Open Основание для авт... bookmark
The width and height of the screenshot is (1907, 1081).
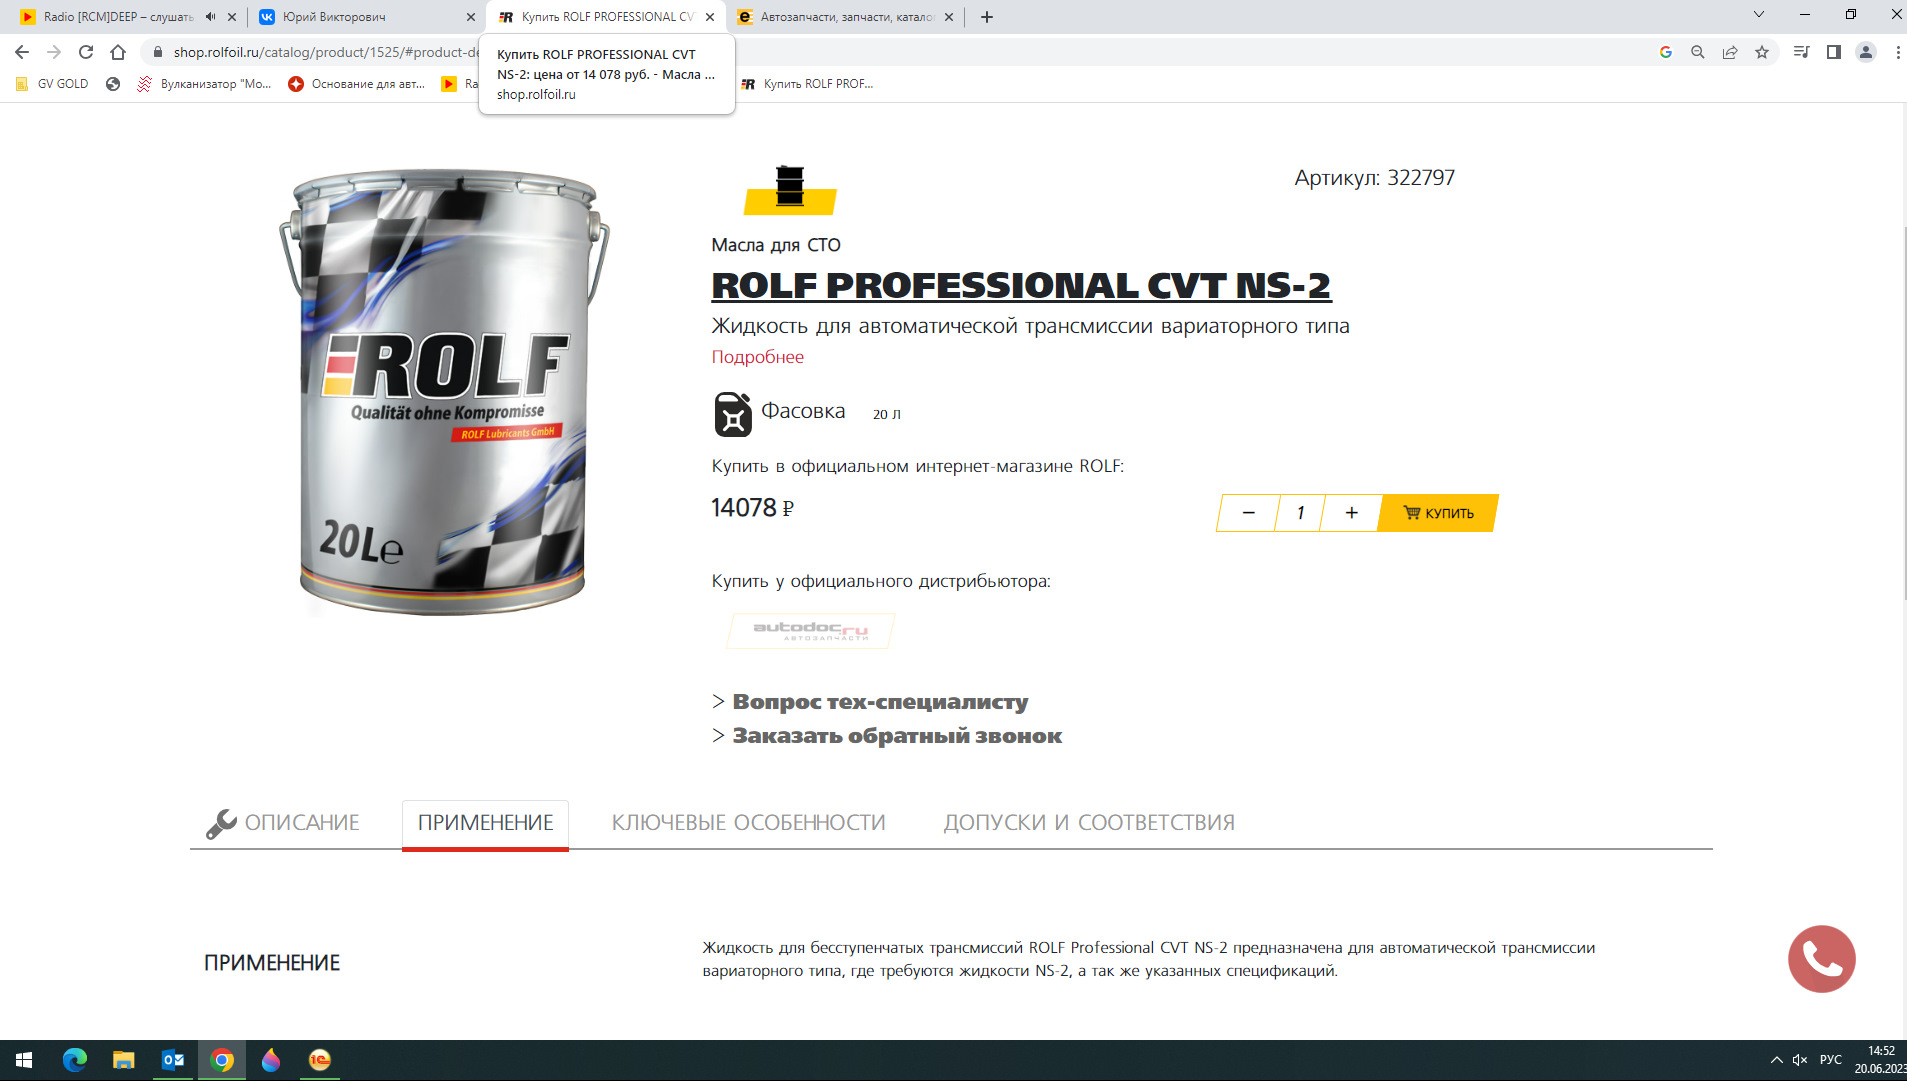[x=357, y=84]
